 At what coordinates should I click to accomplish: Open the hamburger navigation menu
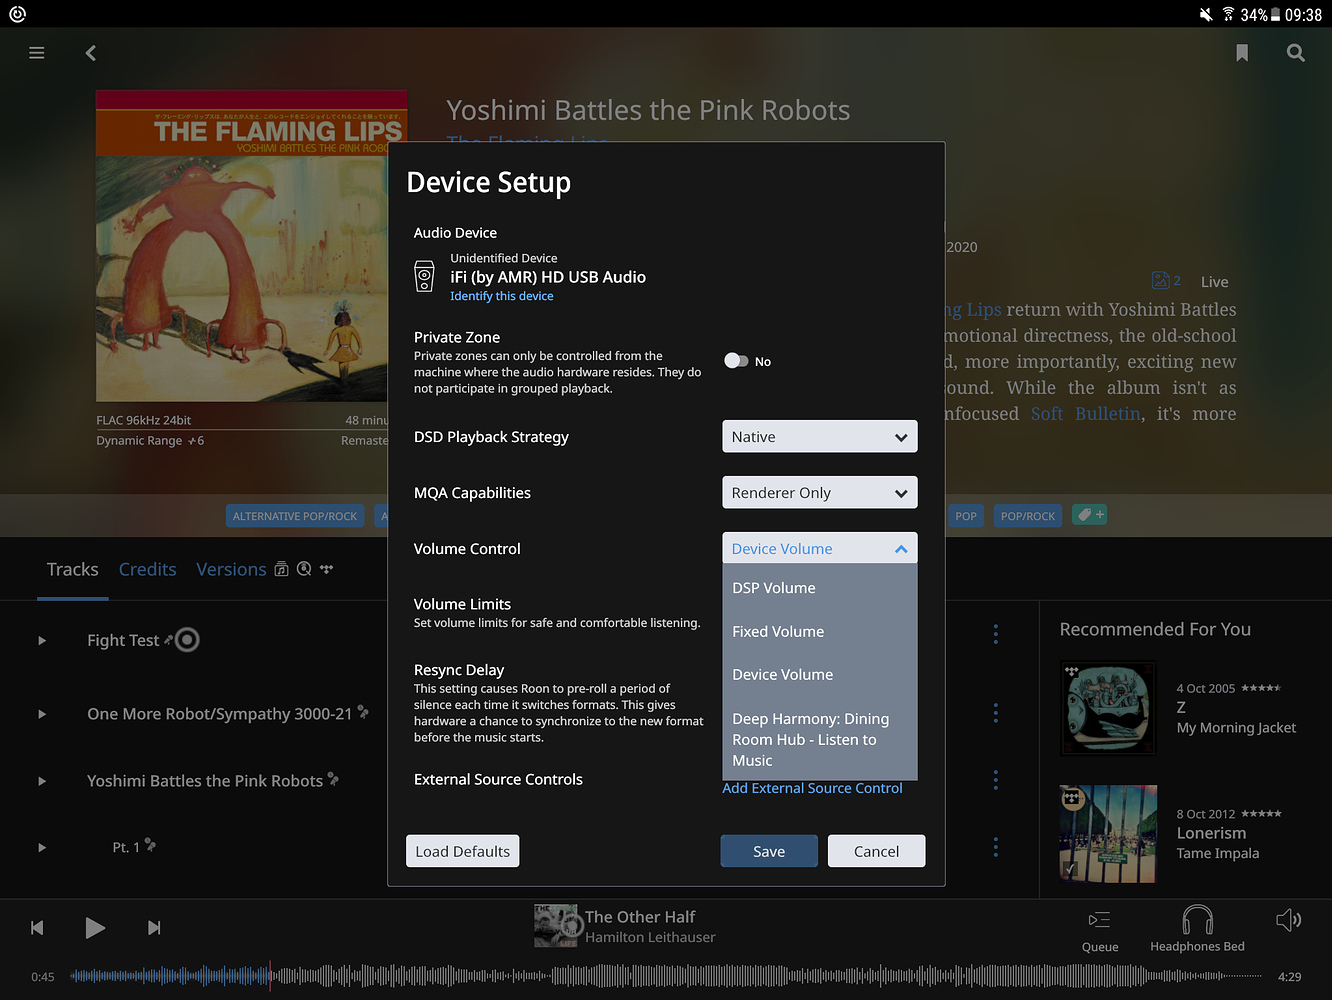[37, 53]
